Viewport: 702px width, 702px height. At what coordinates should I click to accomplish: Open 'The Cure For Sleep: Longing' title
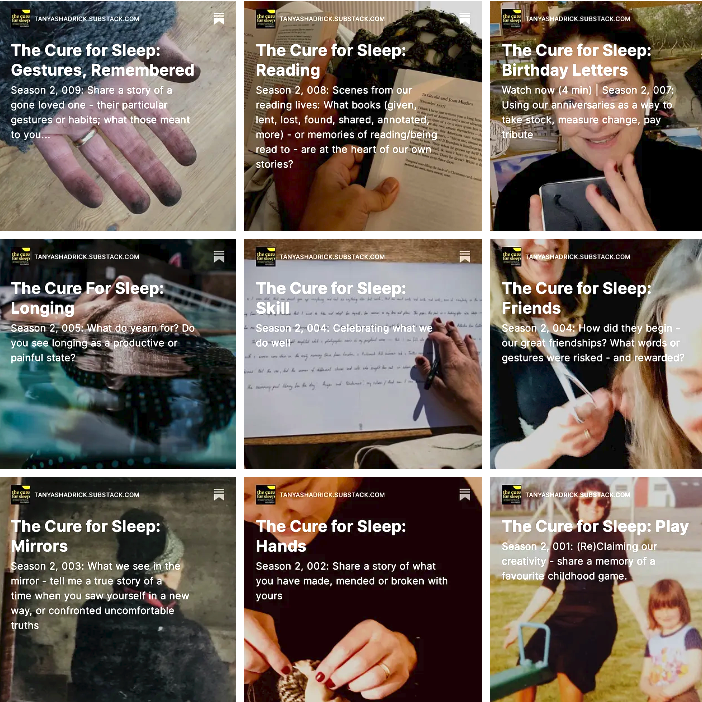click(87, 298)
